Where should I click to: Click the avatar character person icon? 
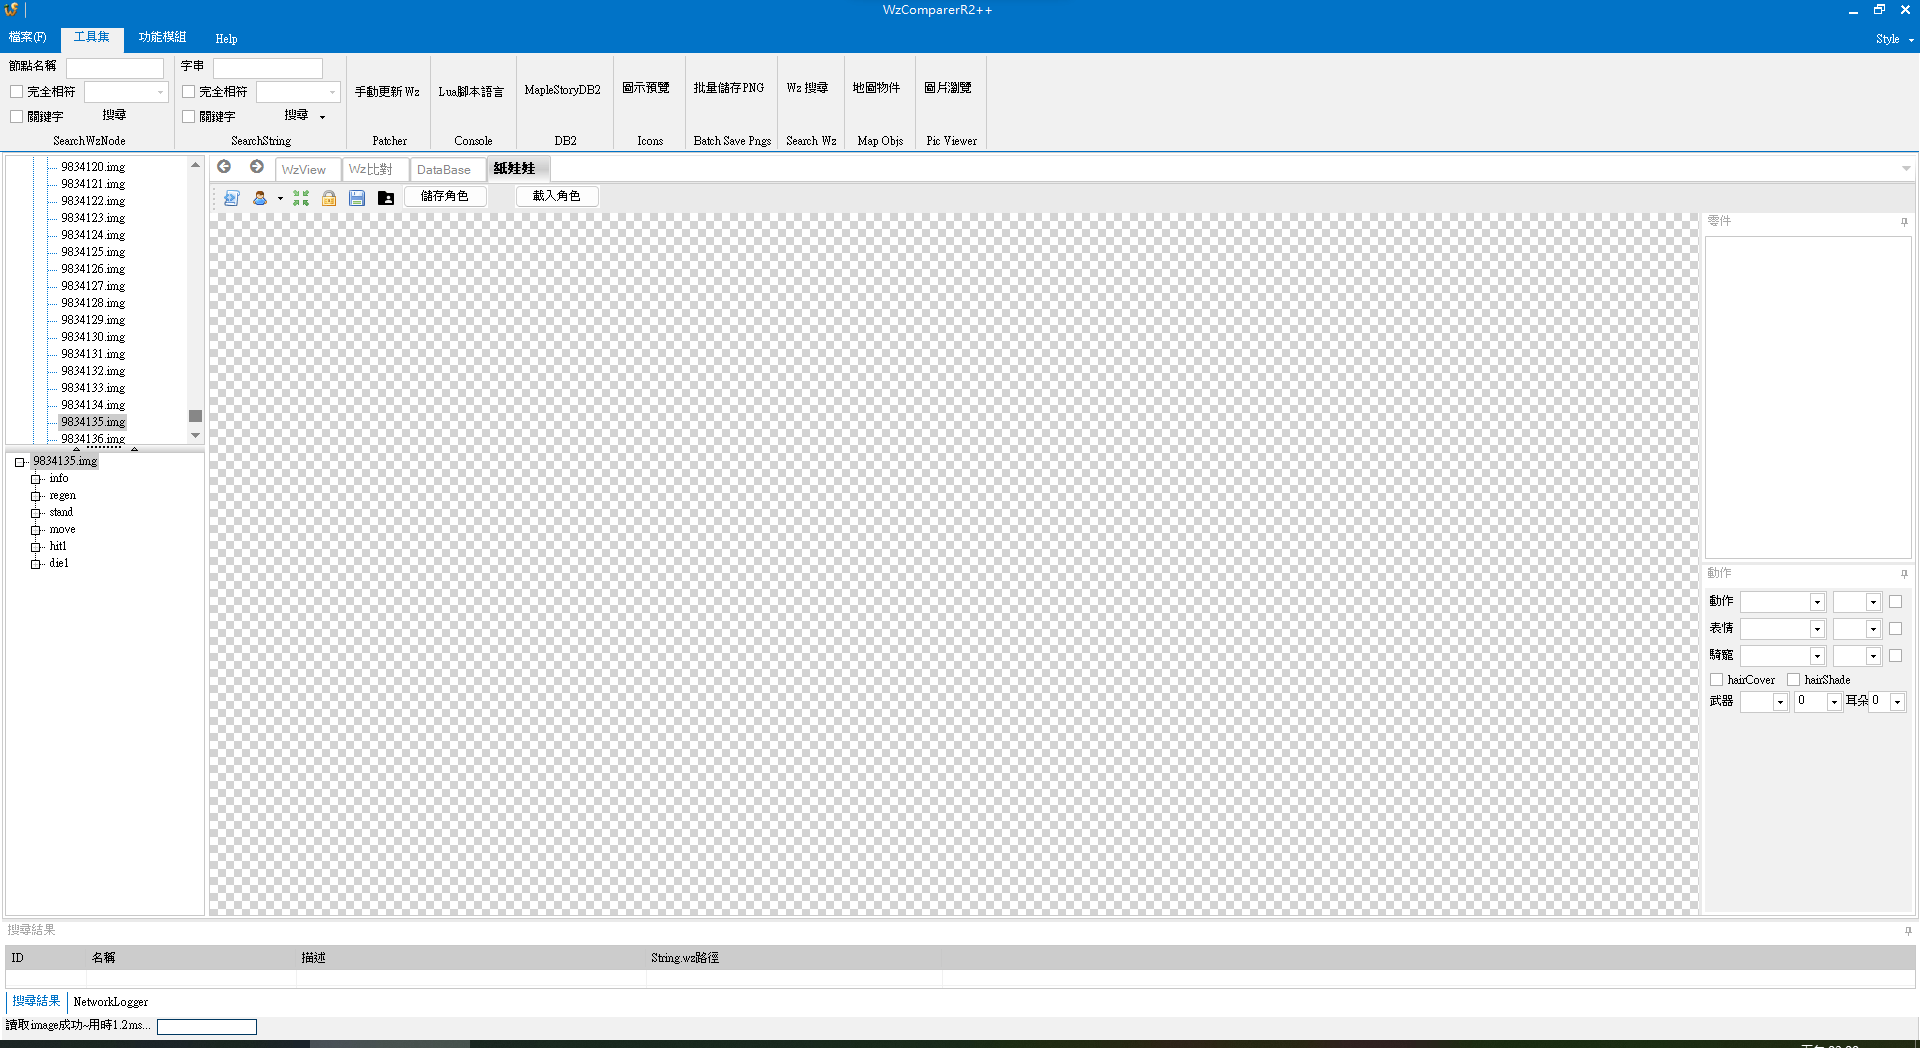260,198
